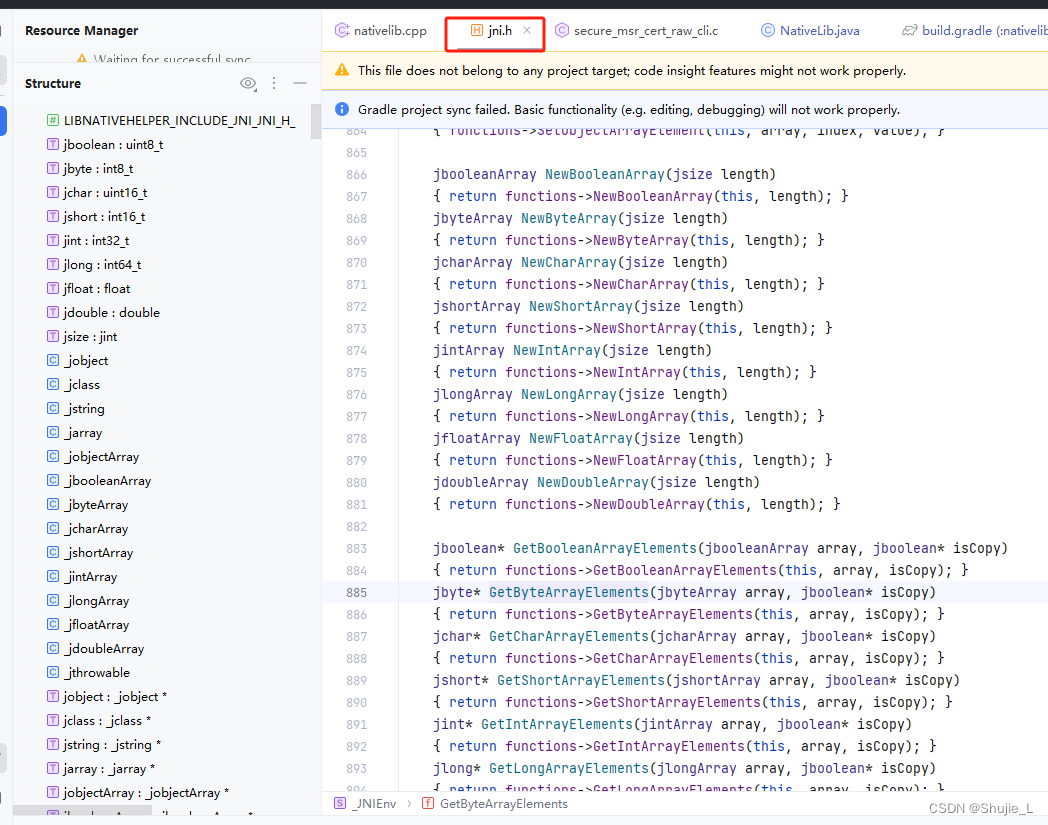Open the secure_msr_cert_raw_cli.c tab
This screenshot has height=825, width=1048.
[x=637, y=31]
